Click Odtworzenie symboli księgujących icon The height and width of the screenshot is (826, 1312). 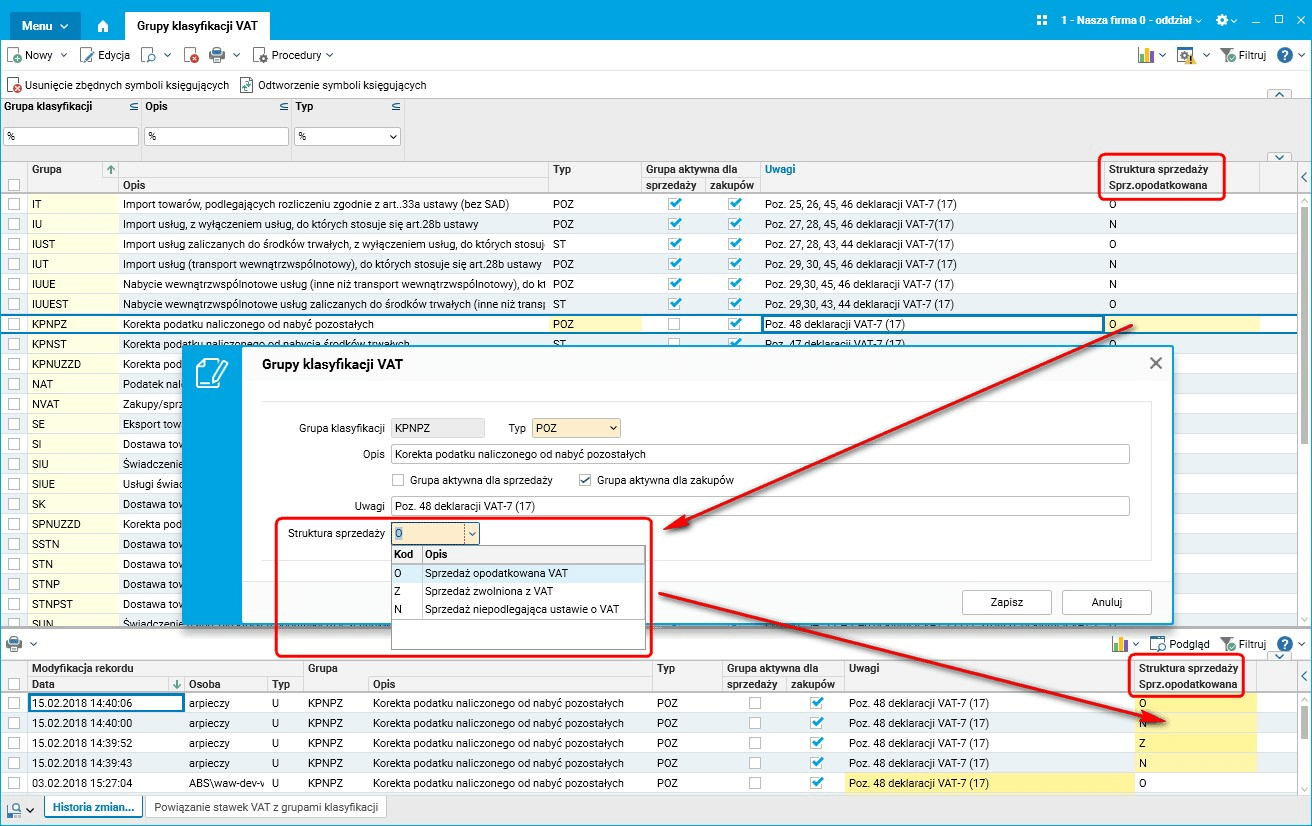(x=246, y=85)
